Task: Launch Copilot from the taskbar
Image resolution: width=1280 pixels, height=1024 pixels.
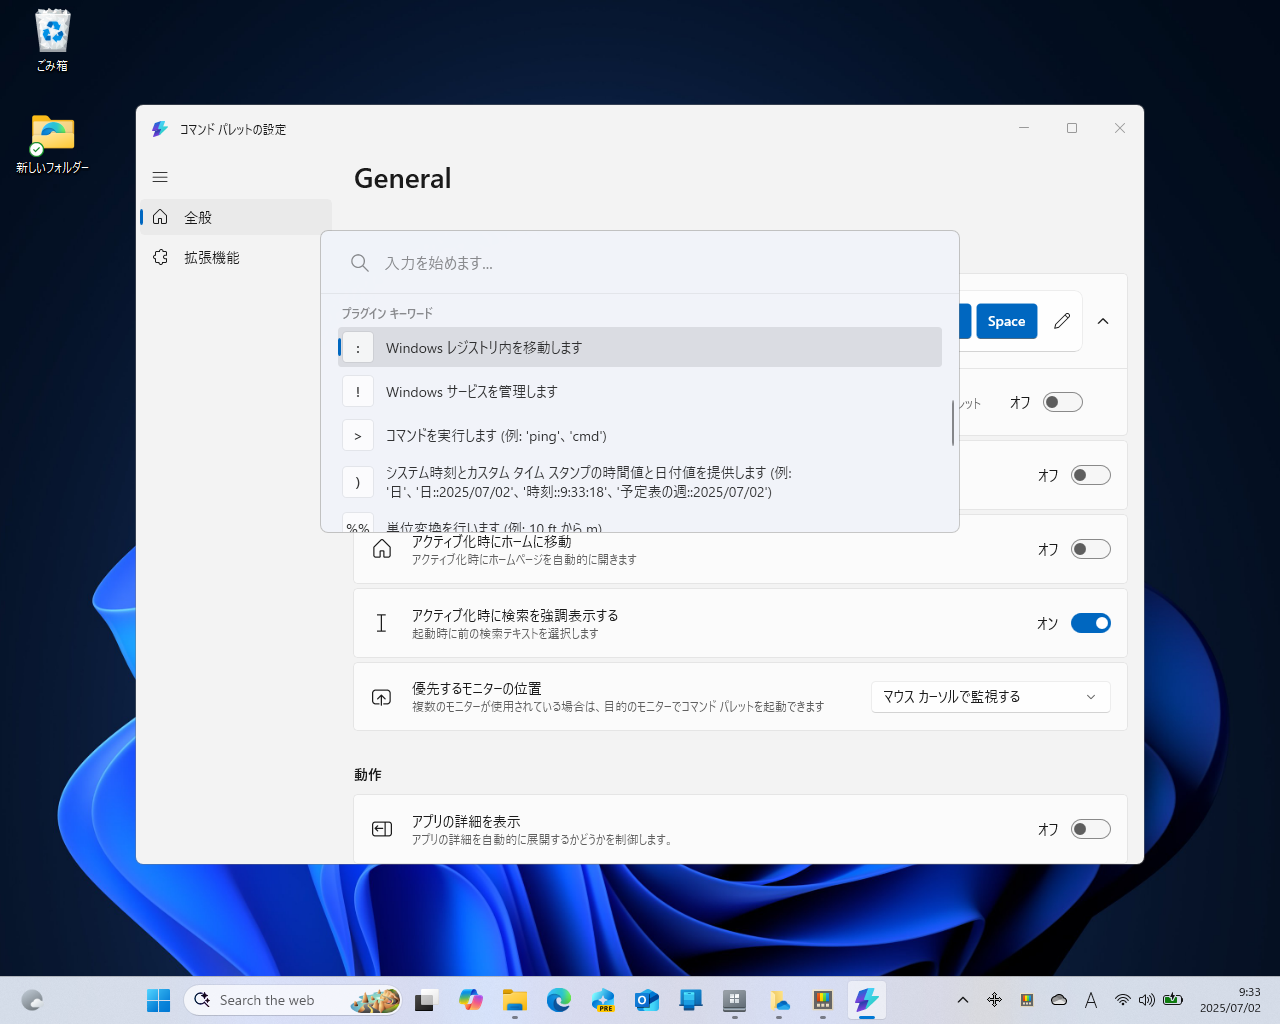Action: click(471, 1000)
